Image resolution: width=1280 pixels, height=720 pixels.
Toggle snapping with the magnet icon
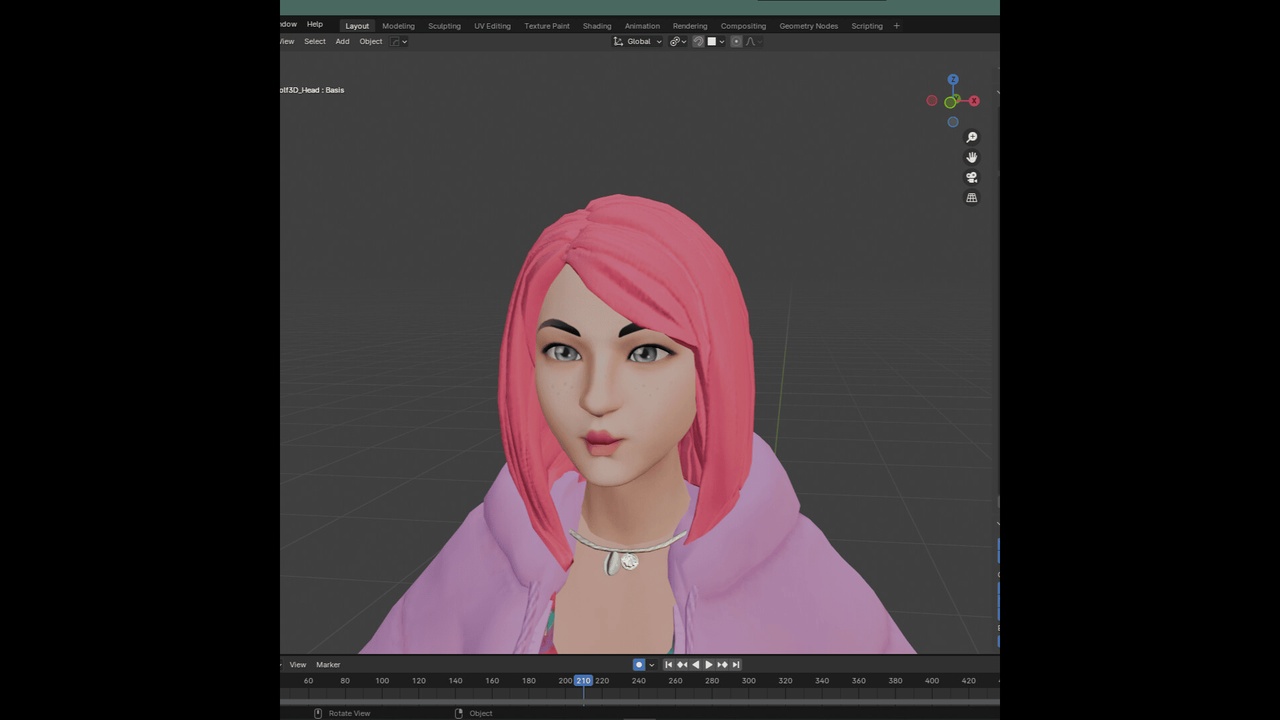coord(699,42)
